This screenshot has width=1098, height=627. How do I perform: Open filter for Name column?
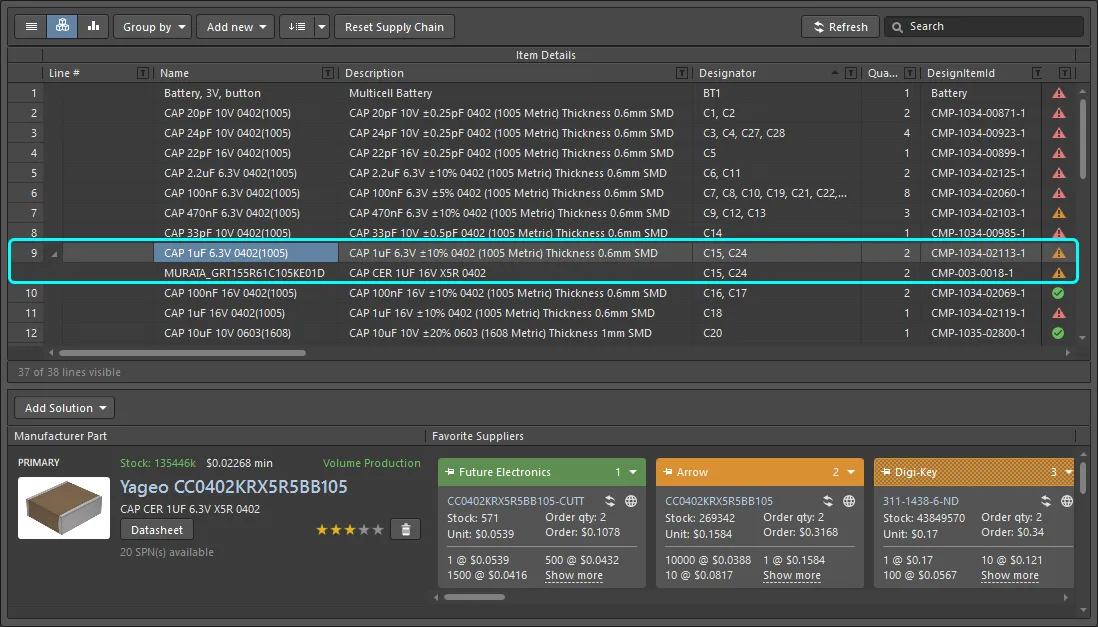tap(328, 73)
